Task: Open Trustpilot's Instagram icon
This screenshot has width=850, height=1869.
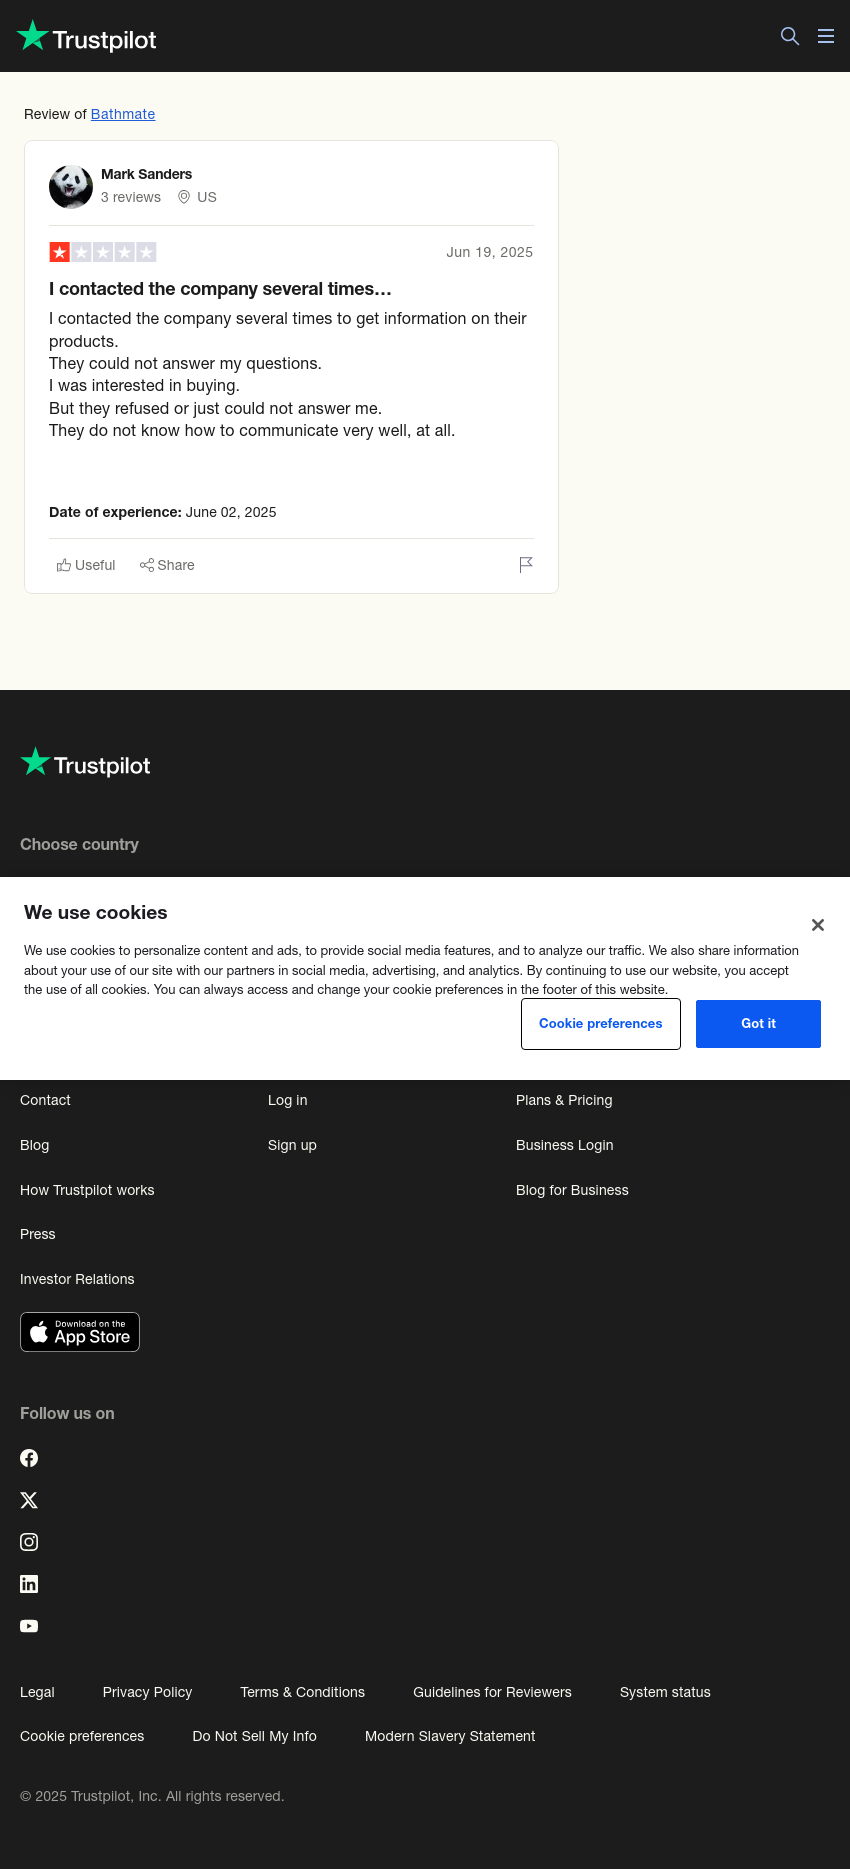Action: tap(29, 1542)
